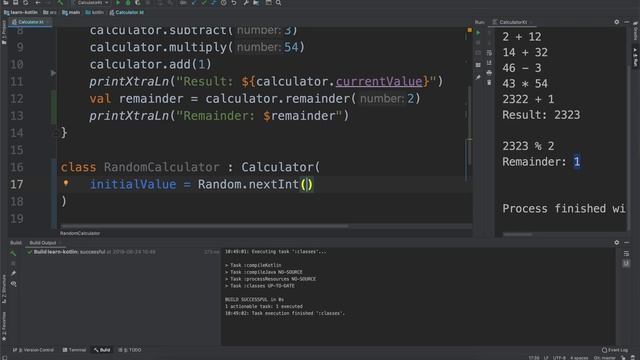This screenshot has height=360, width=640.
Task: Open the Event Log in status bar
Action: [x=615, y=350]
